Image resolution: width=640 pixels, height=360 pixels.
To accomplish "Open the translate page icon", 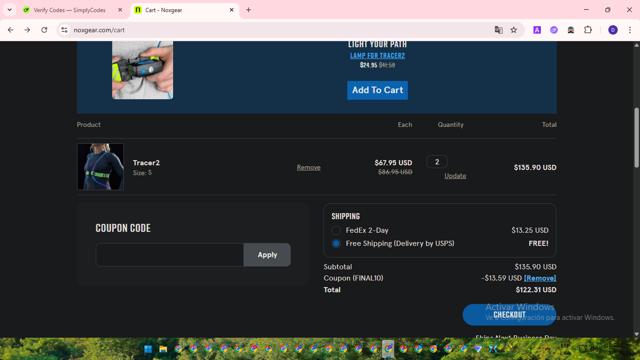I will pos(498,30).
